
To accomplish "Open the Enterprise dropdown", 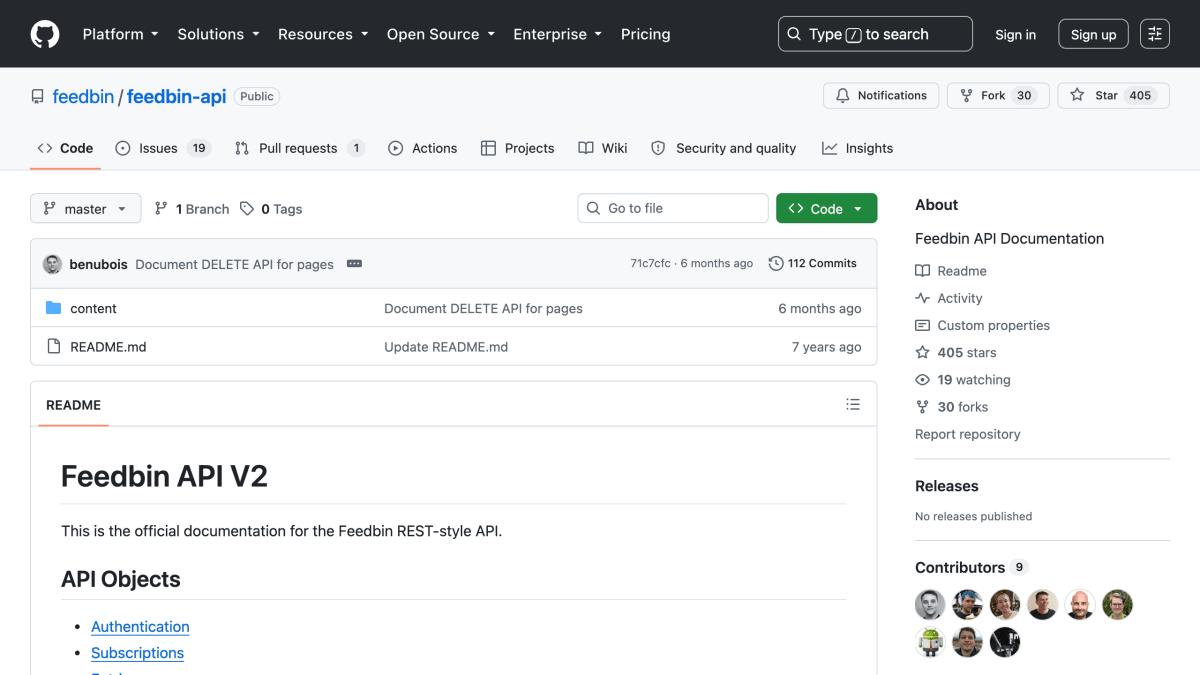I will tap(557, 34).
